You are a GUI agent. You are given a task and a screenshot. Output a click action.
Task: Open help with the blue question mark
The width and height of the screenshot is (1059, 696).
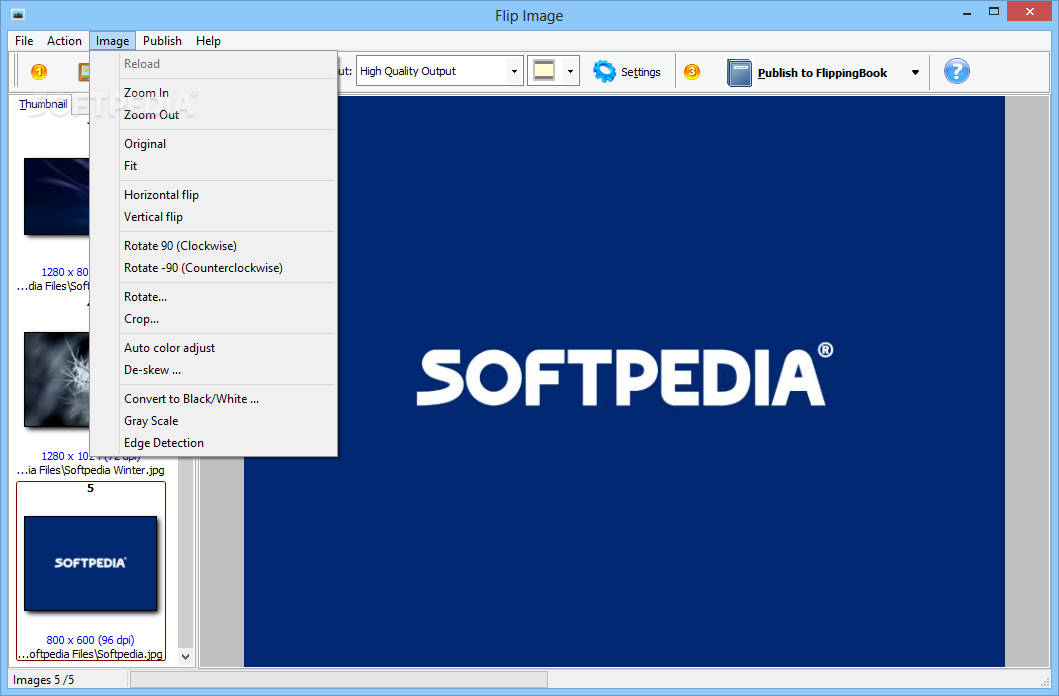956,71
